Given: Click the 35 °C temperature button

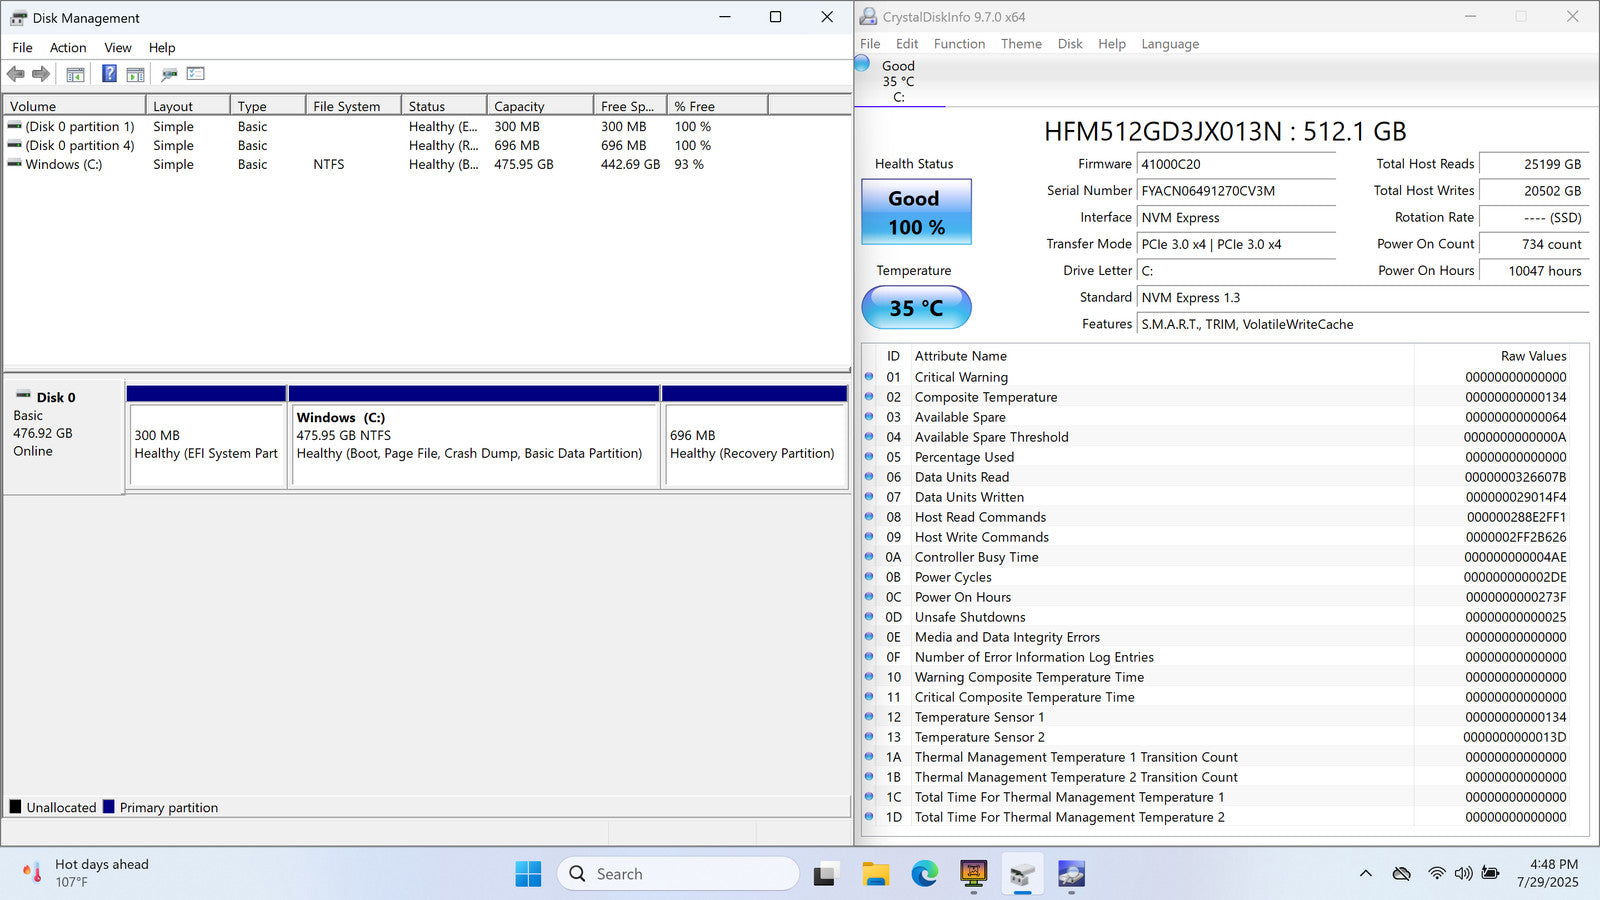Looking at the screenshot, I should click(x=916, y=308).
